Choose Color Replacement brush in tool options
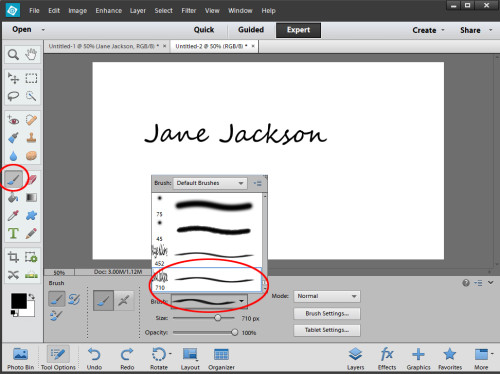Image resolution: width=500 pixels, height=374 pixels. 56,315
